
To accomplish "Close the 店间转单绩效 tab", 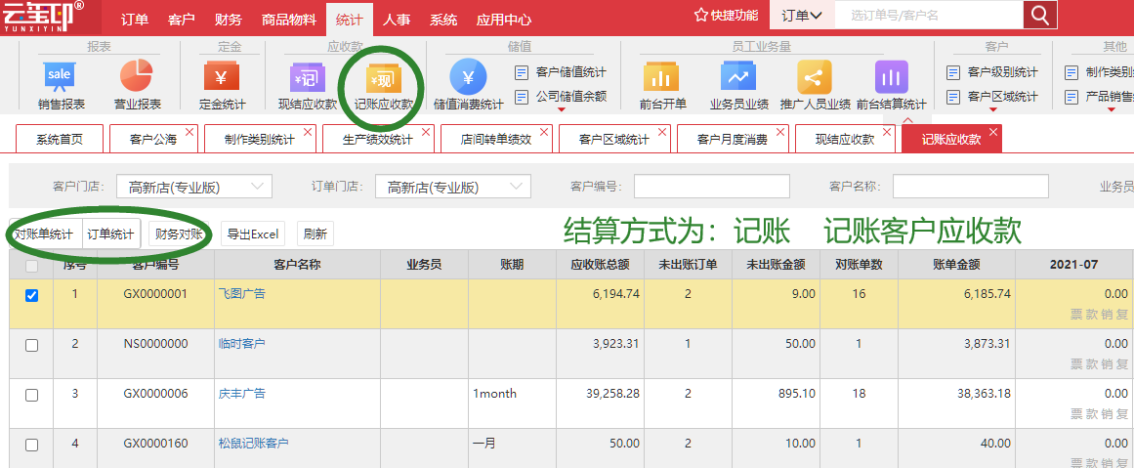I will pos(544,131).
